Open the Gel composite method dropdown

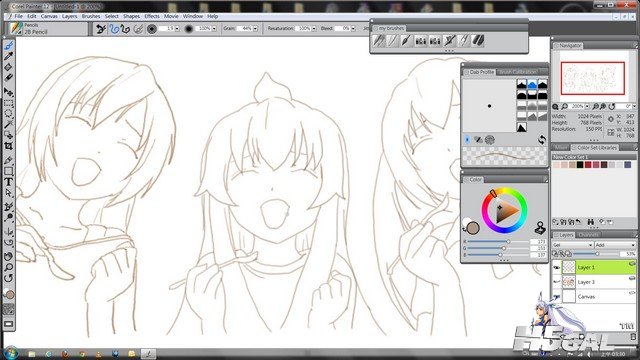[573, 245]
